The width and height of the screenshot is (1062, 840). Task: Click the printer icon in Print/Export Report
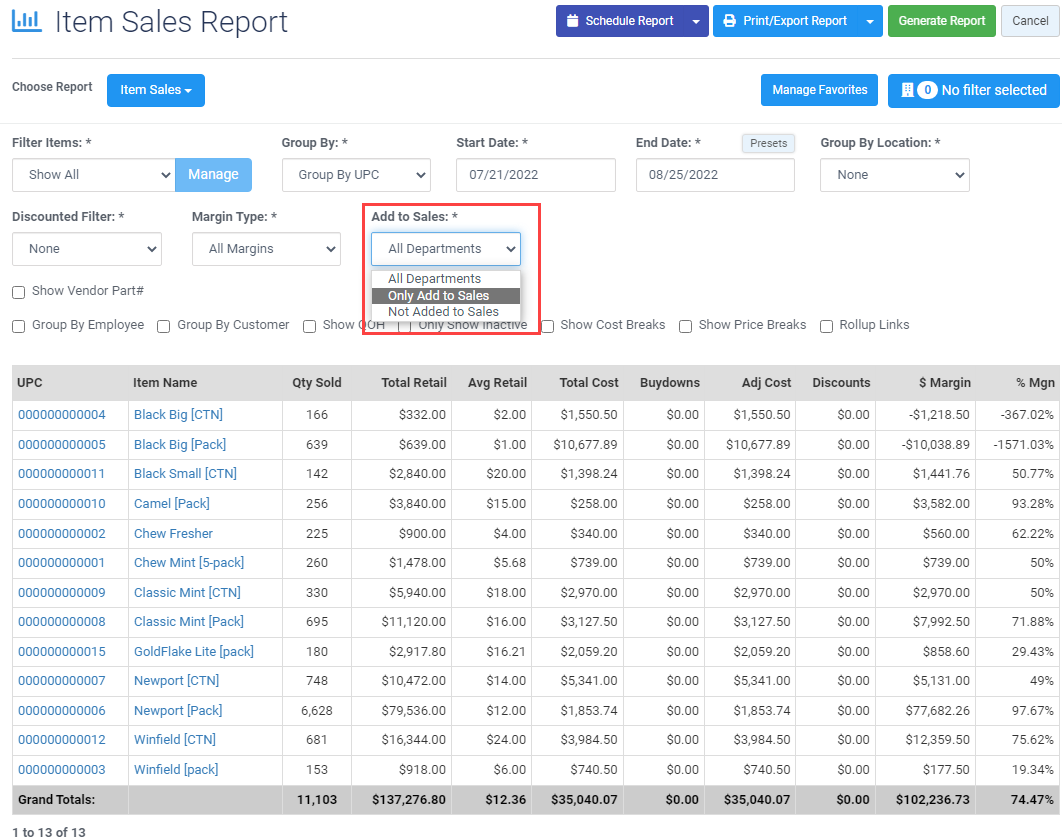click(x=729, y=21)
